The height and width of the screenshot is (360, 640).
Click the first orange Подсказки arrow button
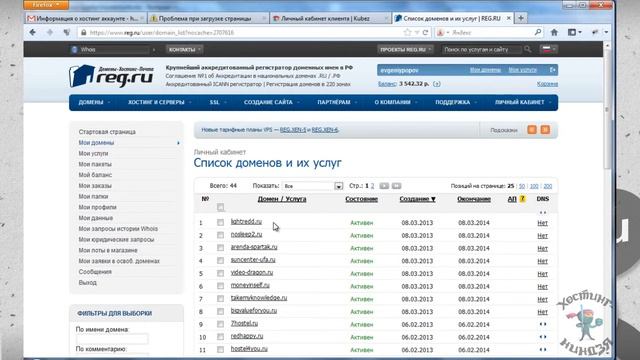point(532,130)
